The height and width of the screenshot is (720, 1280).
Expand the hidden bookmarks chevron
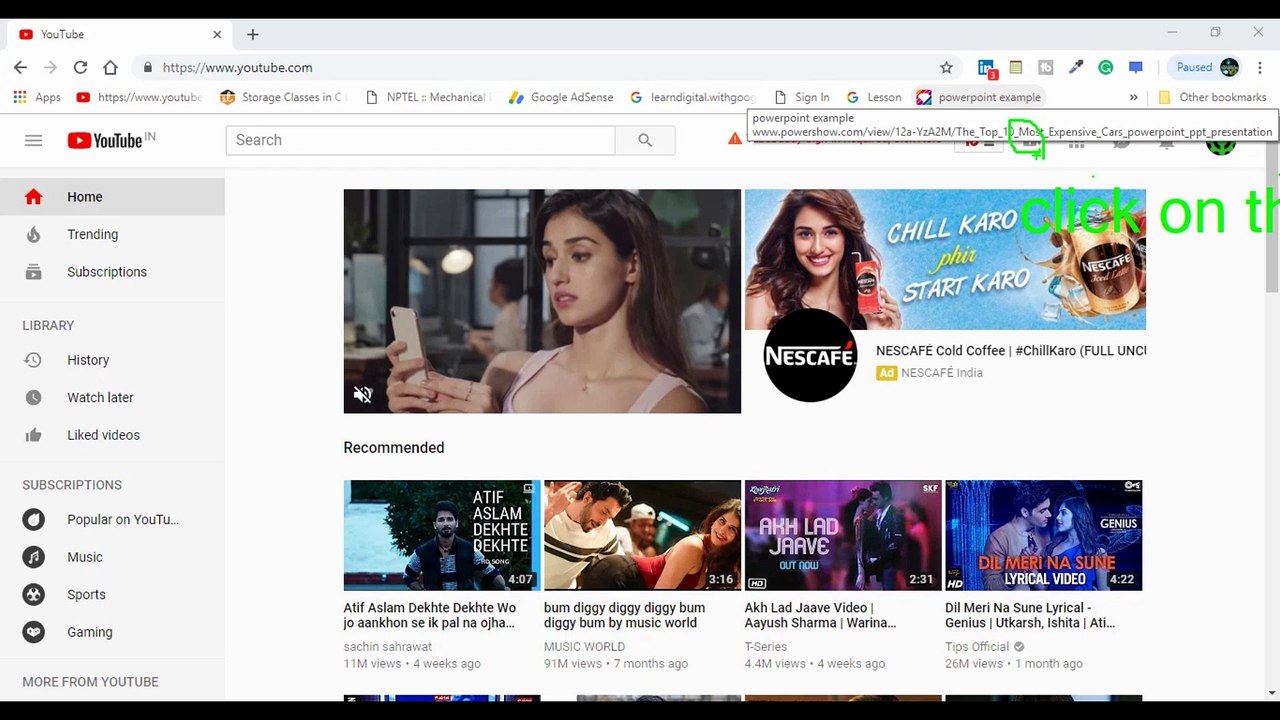1133,97
